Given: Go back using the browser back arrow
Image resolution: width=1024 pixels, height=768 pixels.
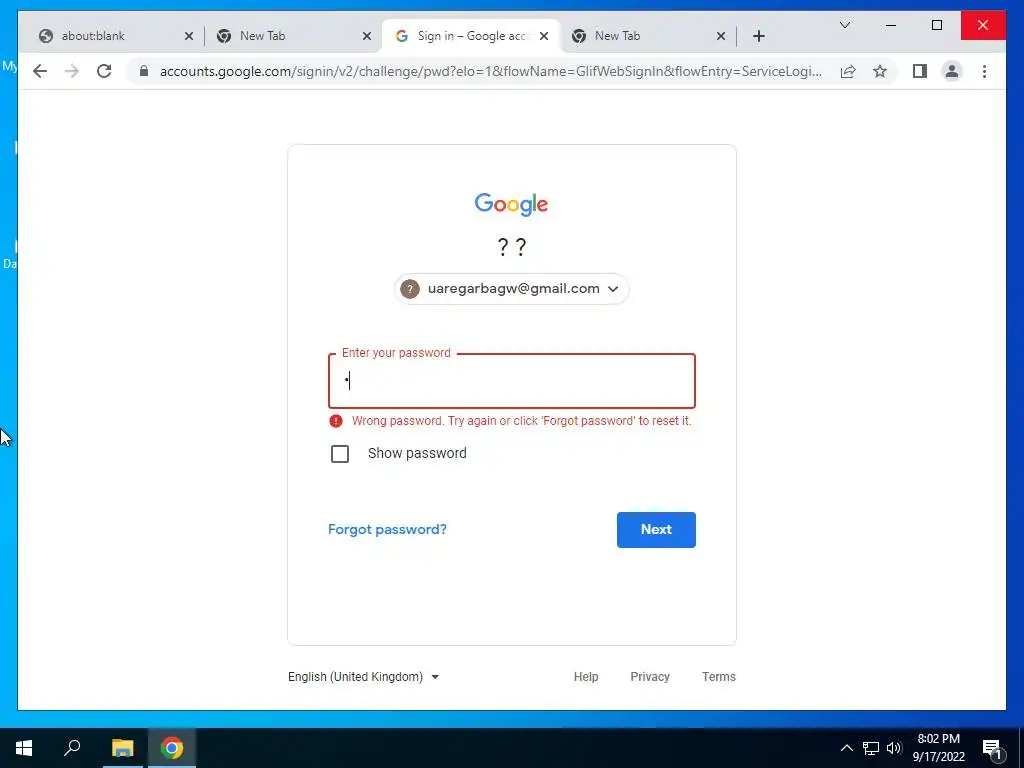Looking at the screenshot, I should coord(40,71).
